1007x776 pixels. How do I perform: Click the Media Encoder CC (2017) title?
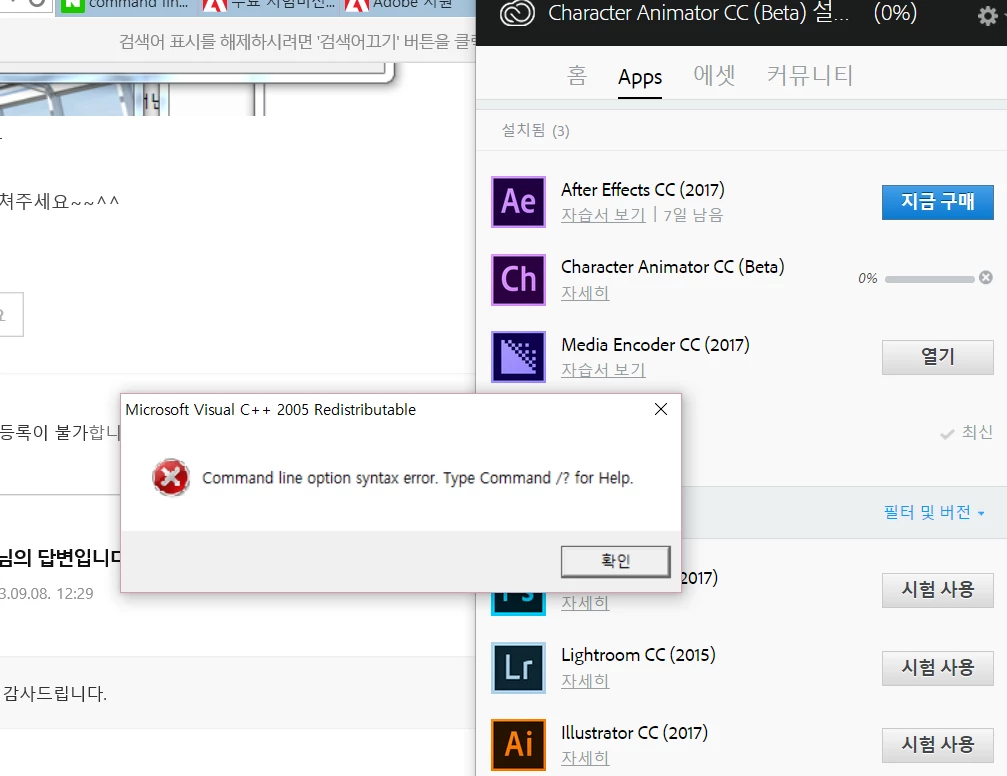coord(655,345)
